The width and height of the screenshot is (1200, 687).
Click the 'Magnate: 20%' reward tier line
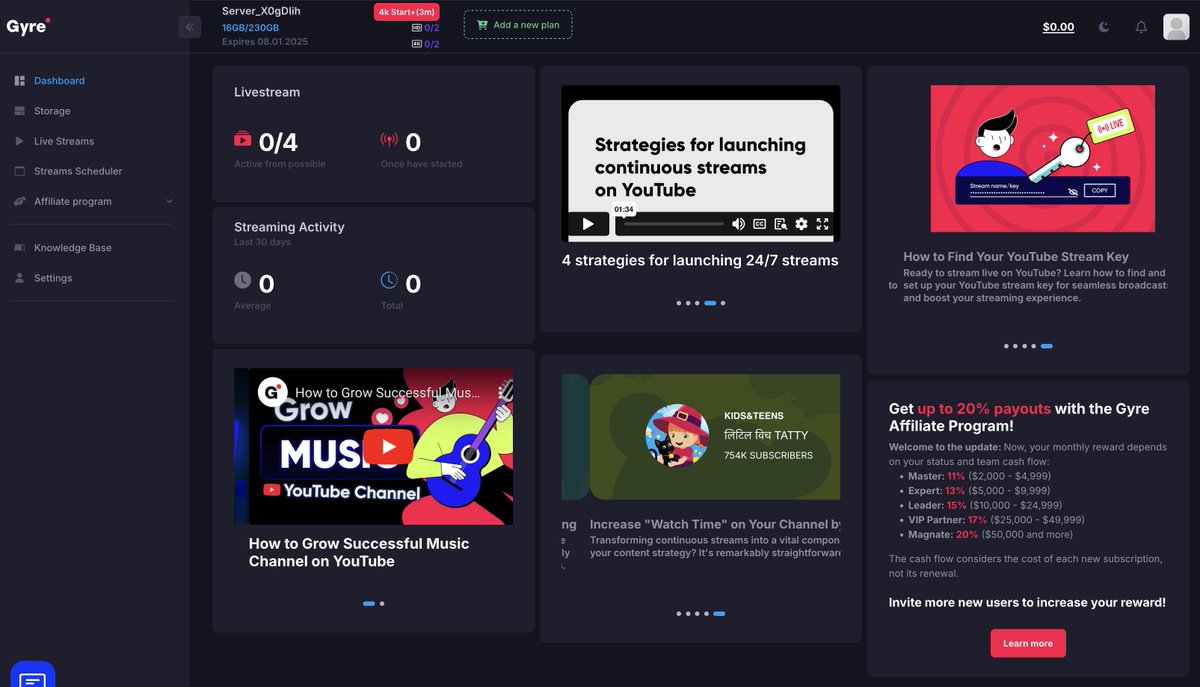pyautogui.click(x=992, y=535)
